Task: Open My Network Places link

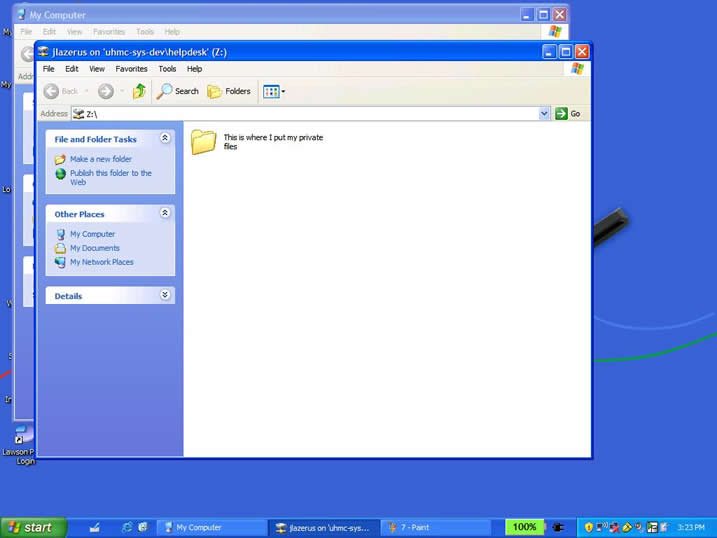Action: point(101,262)
